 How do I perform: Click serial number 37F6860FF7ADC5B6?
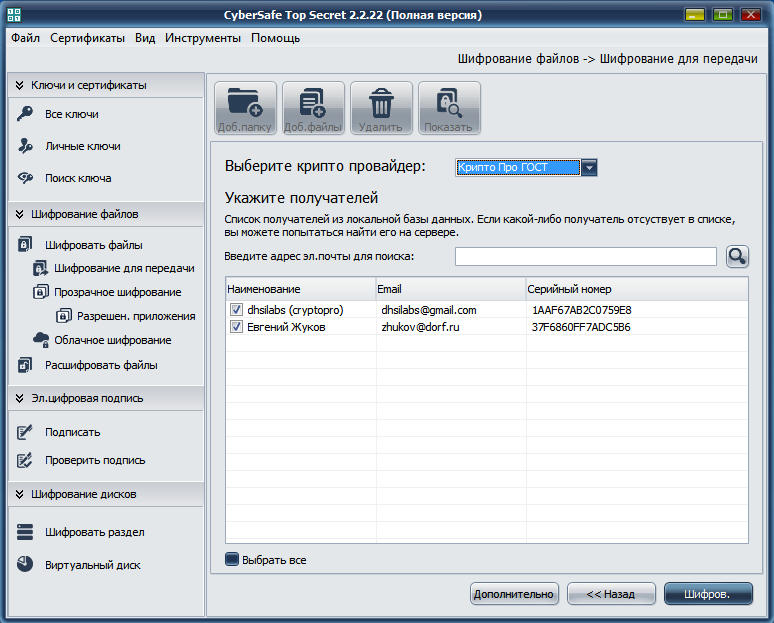click(x=581, y=327)
